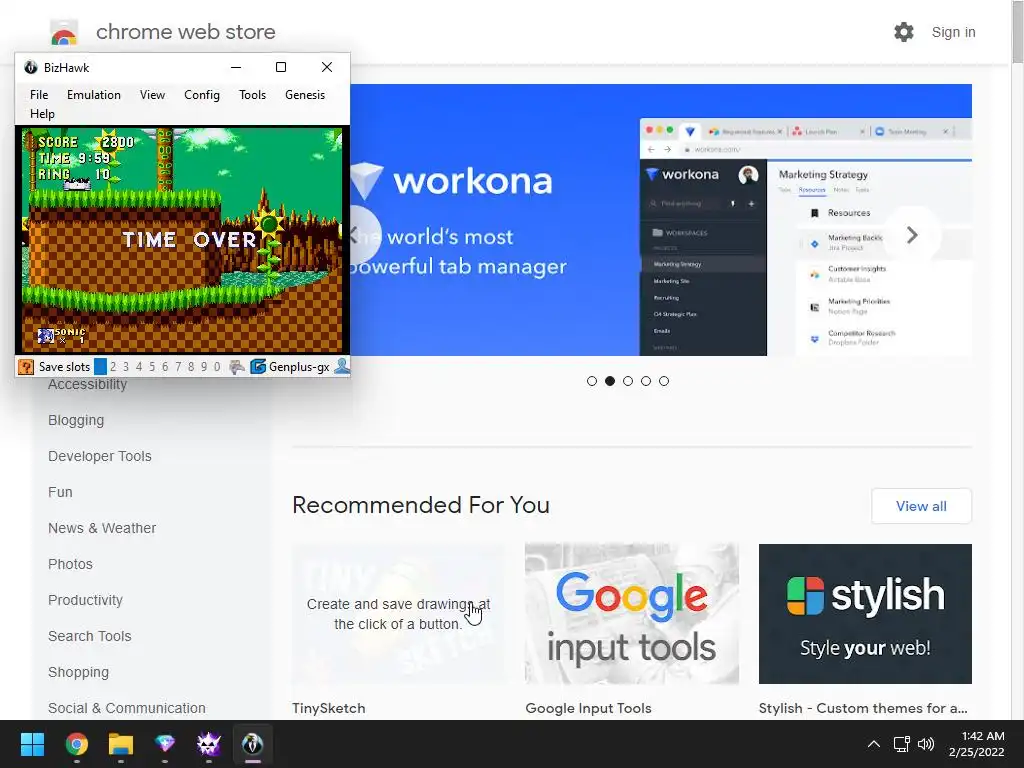Click the question-block icon in BizHawk status bar

click(26, 367)
